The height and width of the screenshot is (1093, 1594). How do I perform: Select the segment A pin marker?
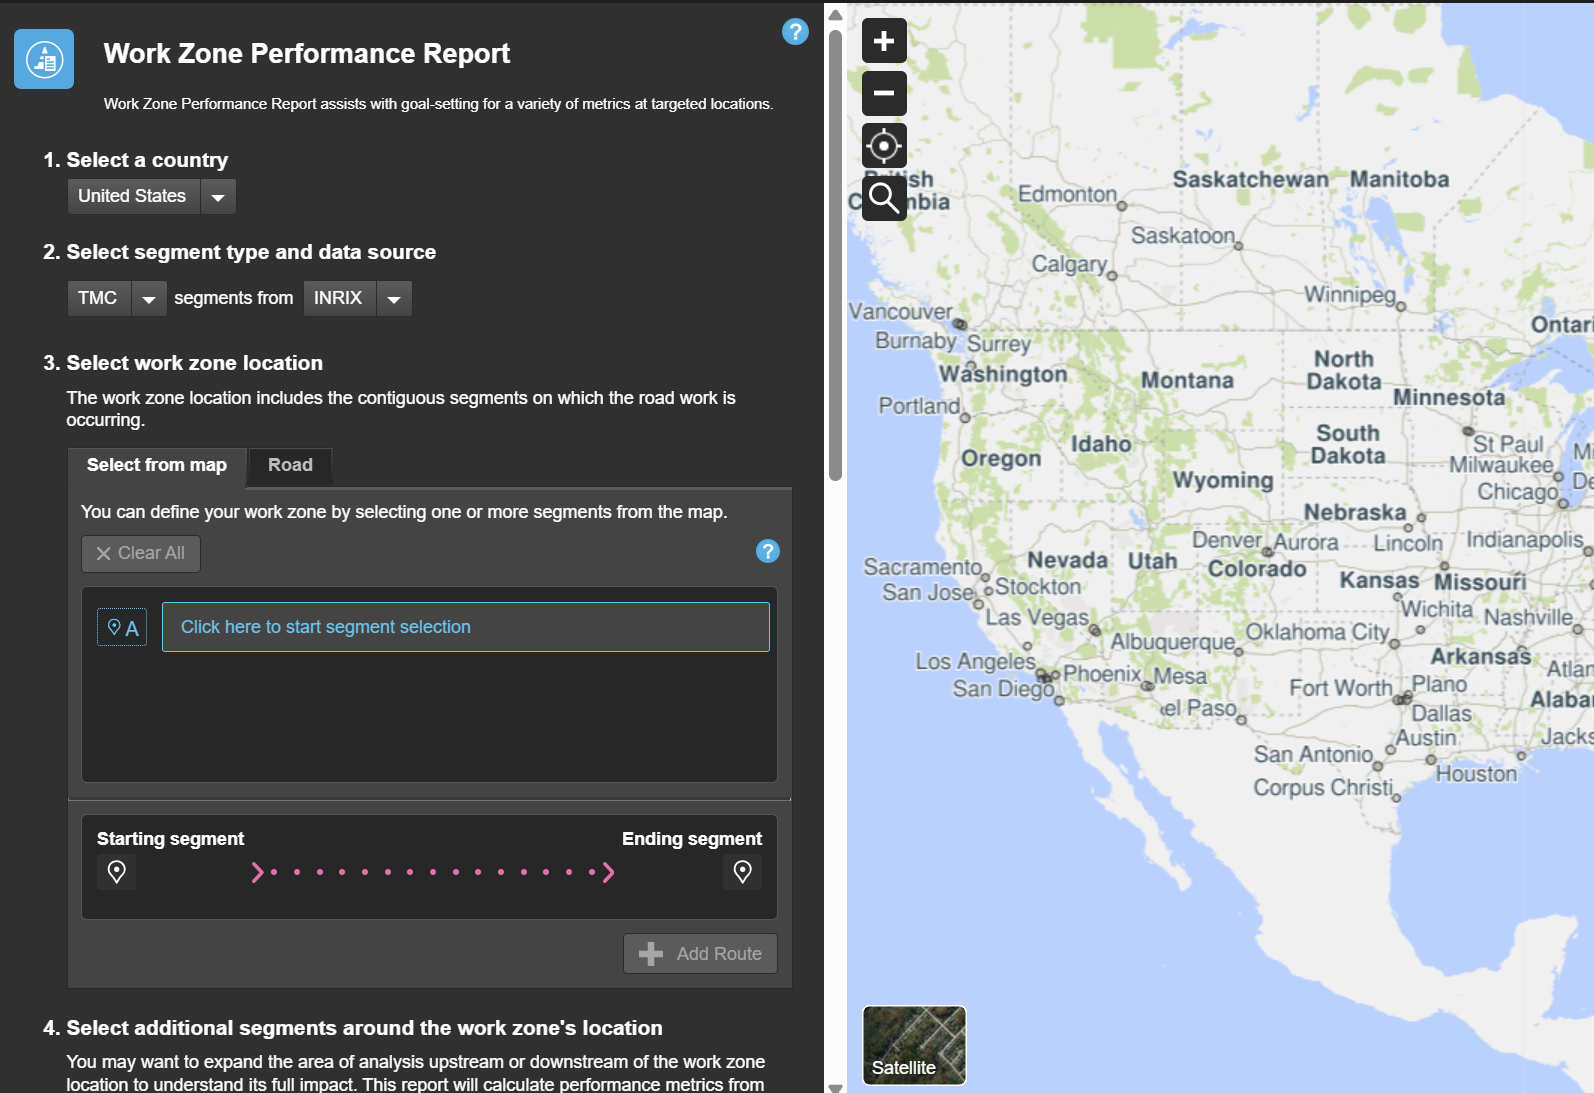[x=122, y=627]
